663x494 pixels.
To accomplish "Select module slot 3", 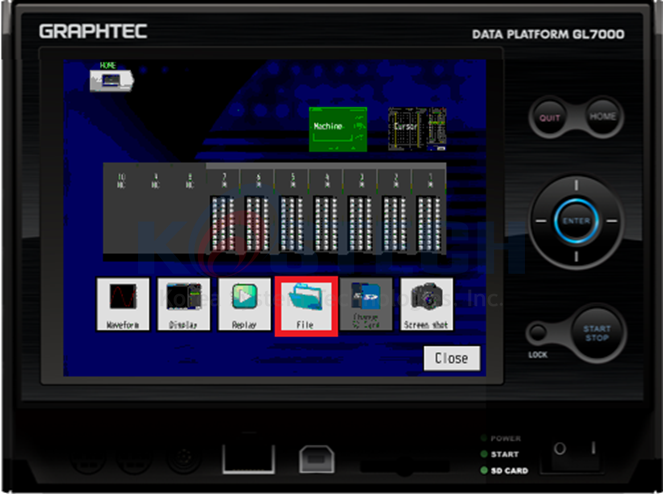I will [361, 211].
